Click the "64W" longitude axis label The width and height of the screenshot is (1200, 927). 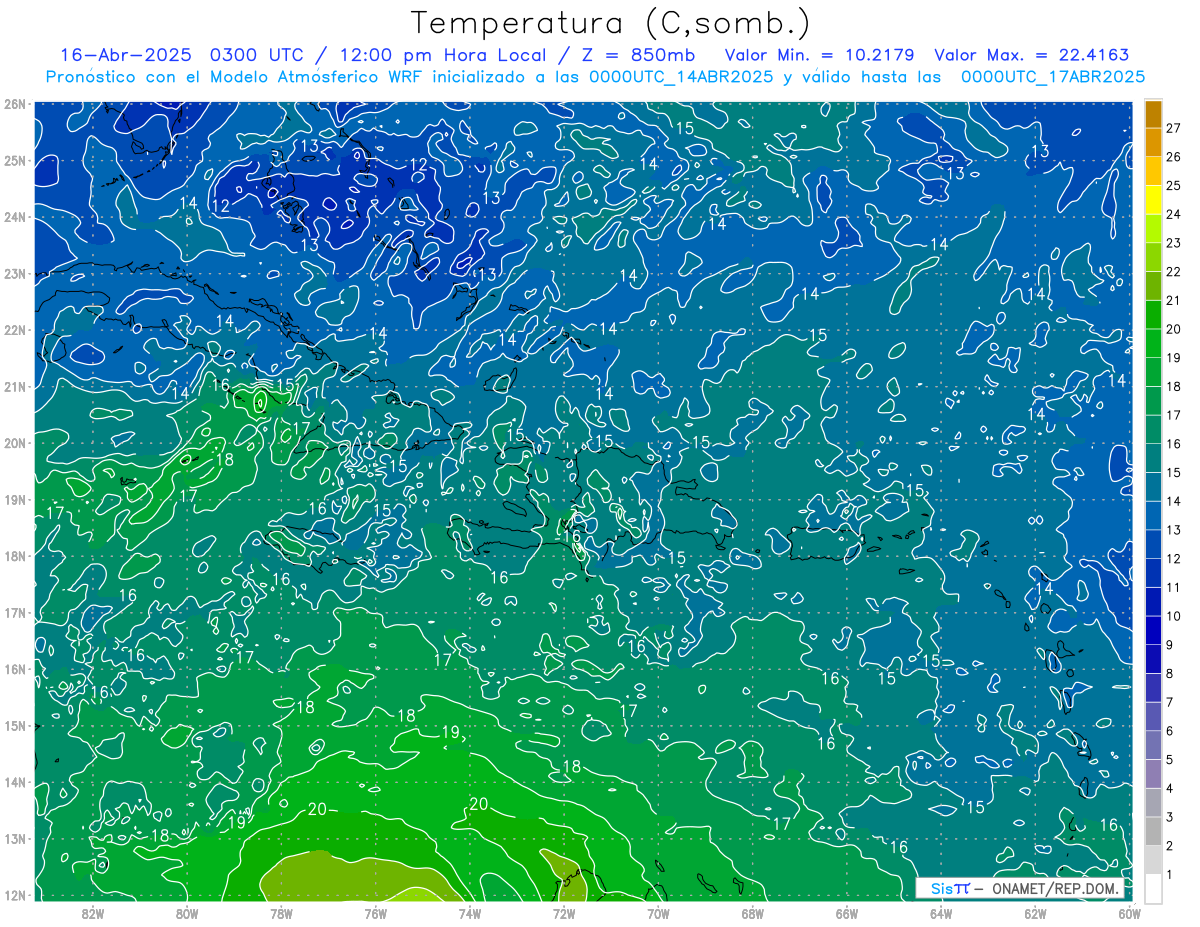coord(941,913)
